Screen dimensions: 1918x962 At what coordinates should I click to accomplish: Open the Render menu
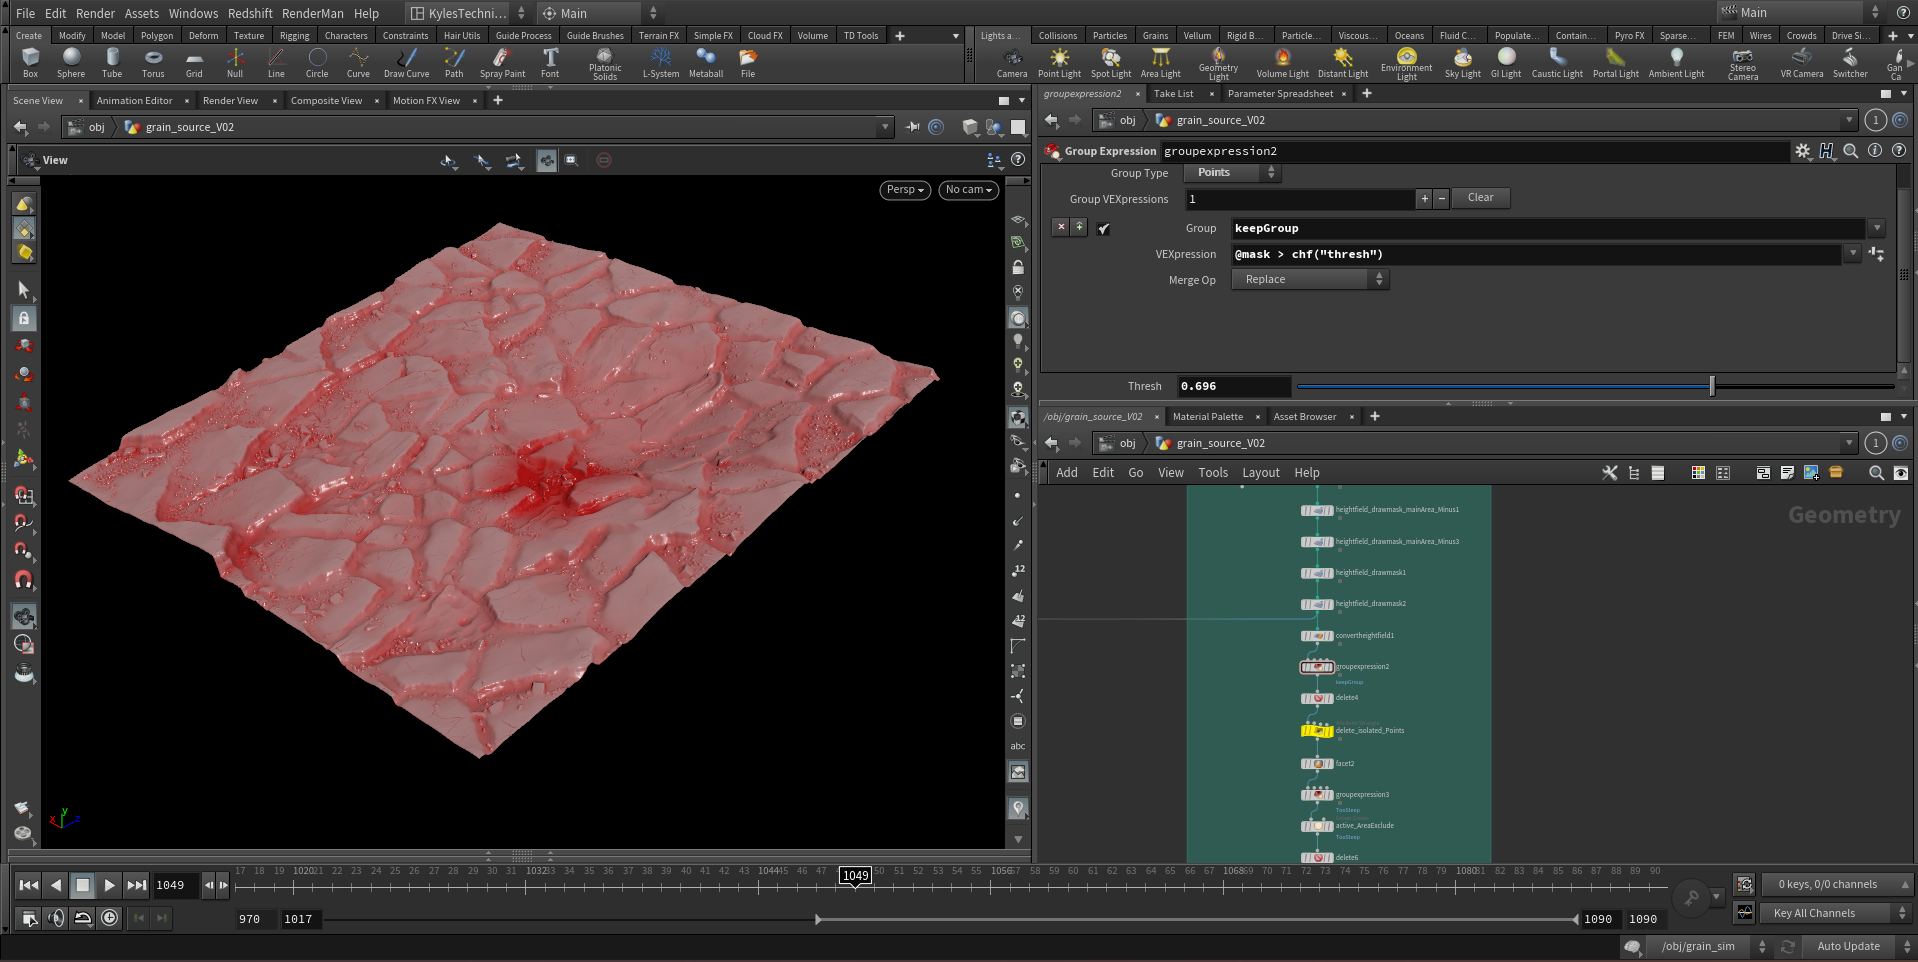(95, 13)
